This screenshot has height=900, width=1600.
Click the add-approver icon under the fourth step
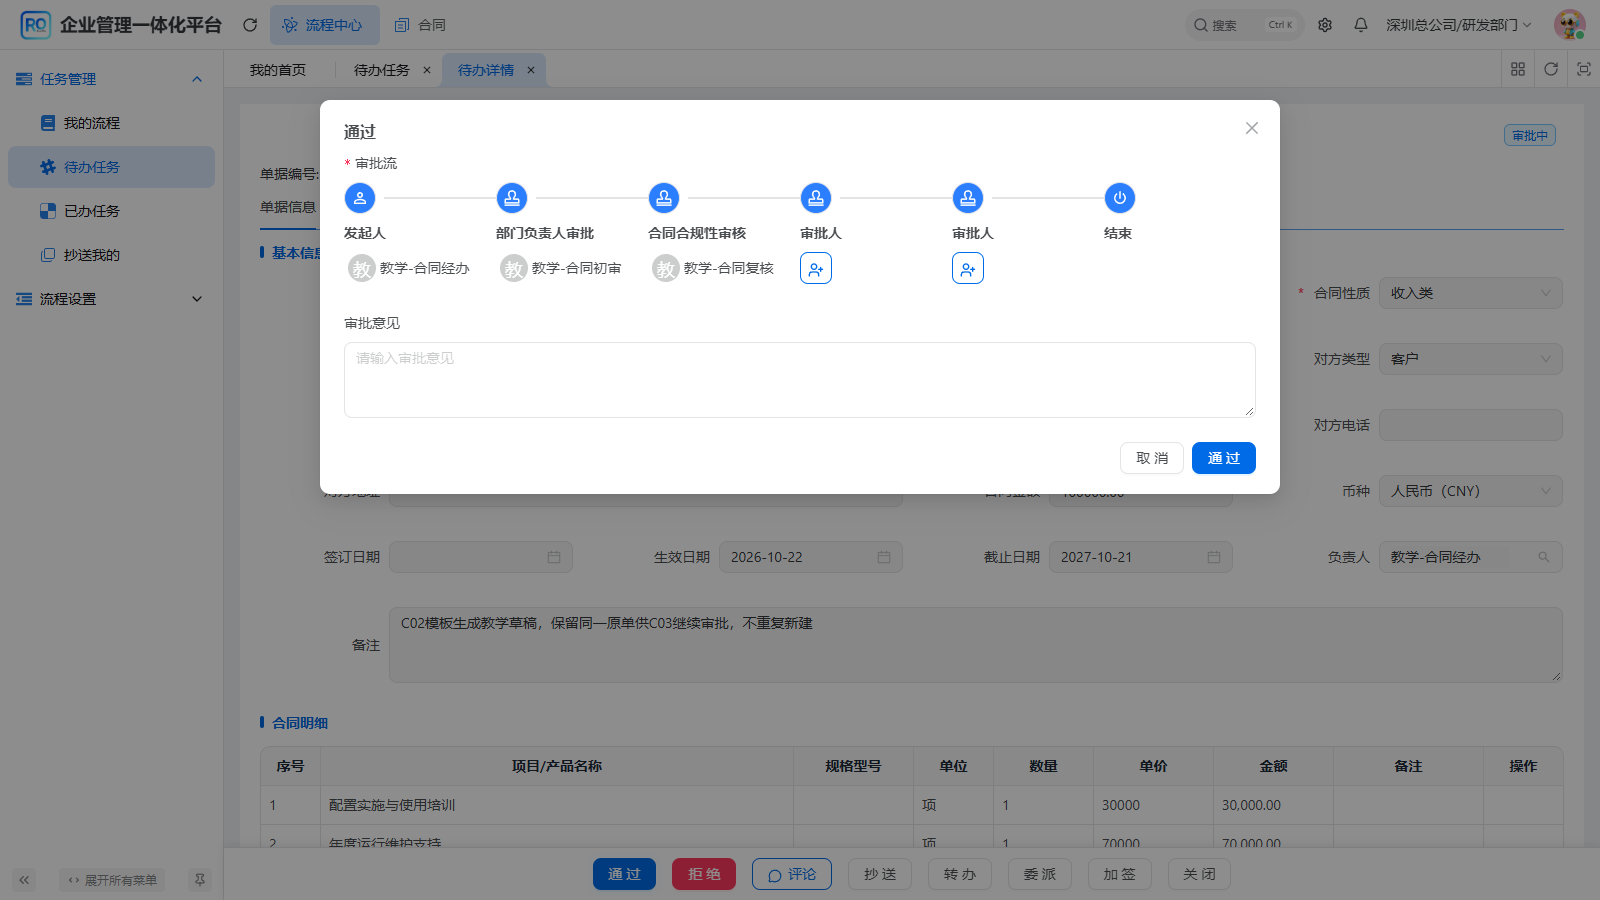click(816, 268)
